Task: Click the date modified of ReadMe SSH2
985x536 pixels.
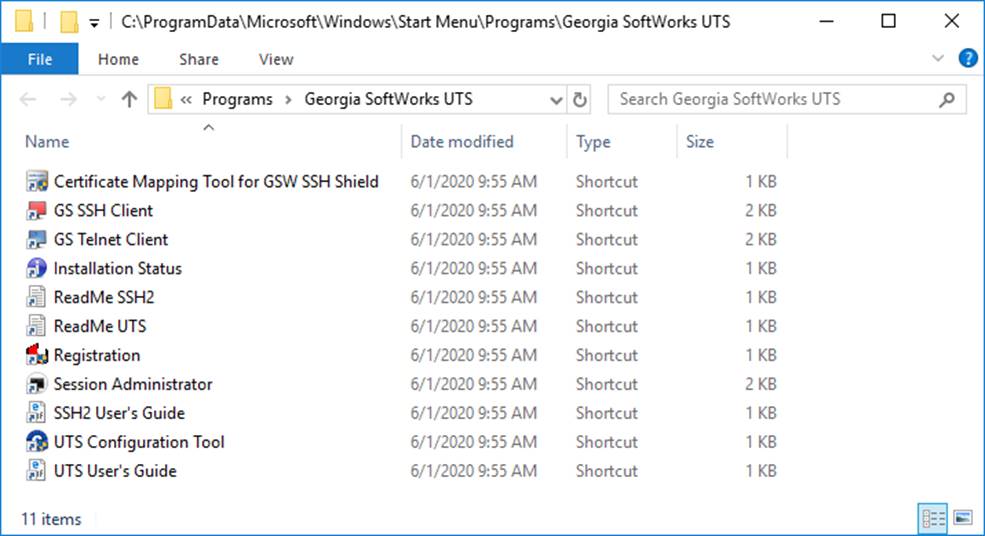Action: 474,297
